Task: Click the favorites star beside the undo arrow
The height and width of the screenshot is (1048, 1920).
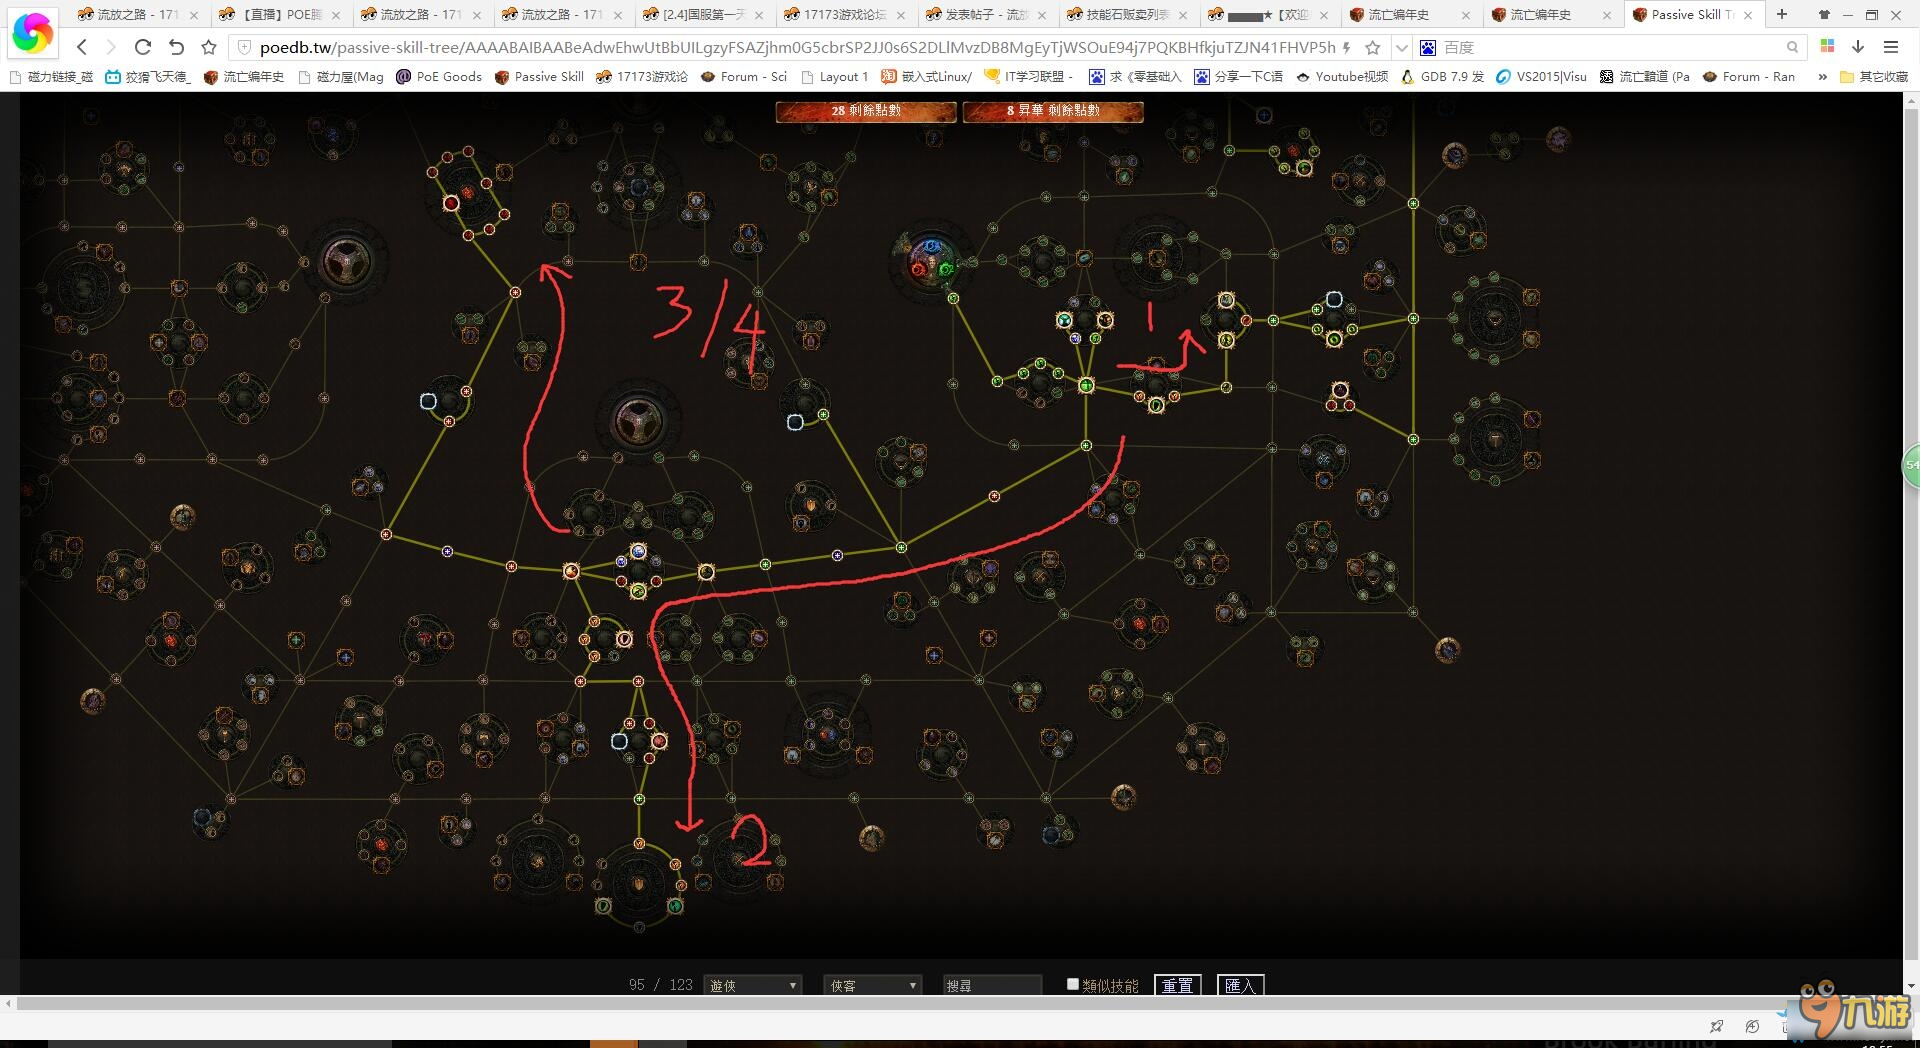Action: [209, 47]
